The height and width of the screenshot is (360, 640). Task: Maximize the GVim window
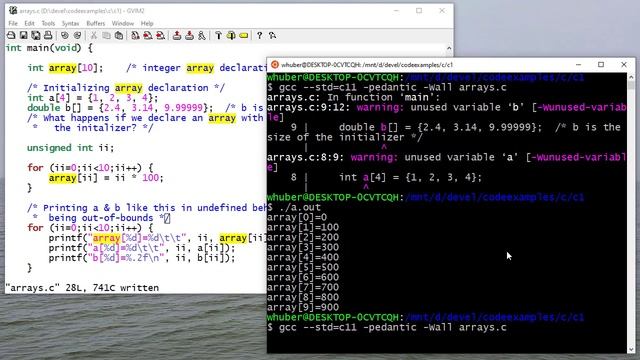point(419,11)
